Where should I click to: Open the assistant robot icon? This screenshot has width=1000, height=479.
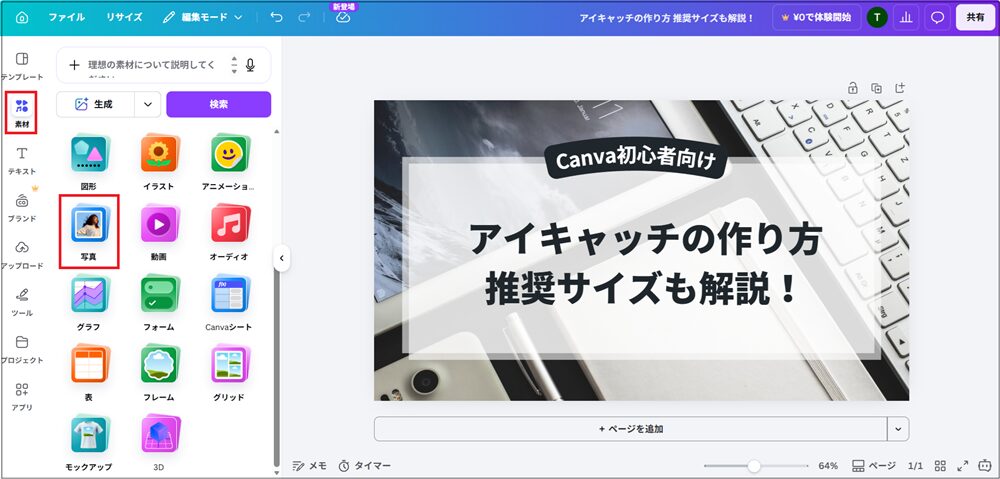click(x=986, y=466)
